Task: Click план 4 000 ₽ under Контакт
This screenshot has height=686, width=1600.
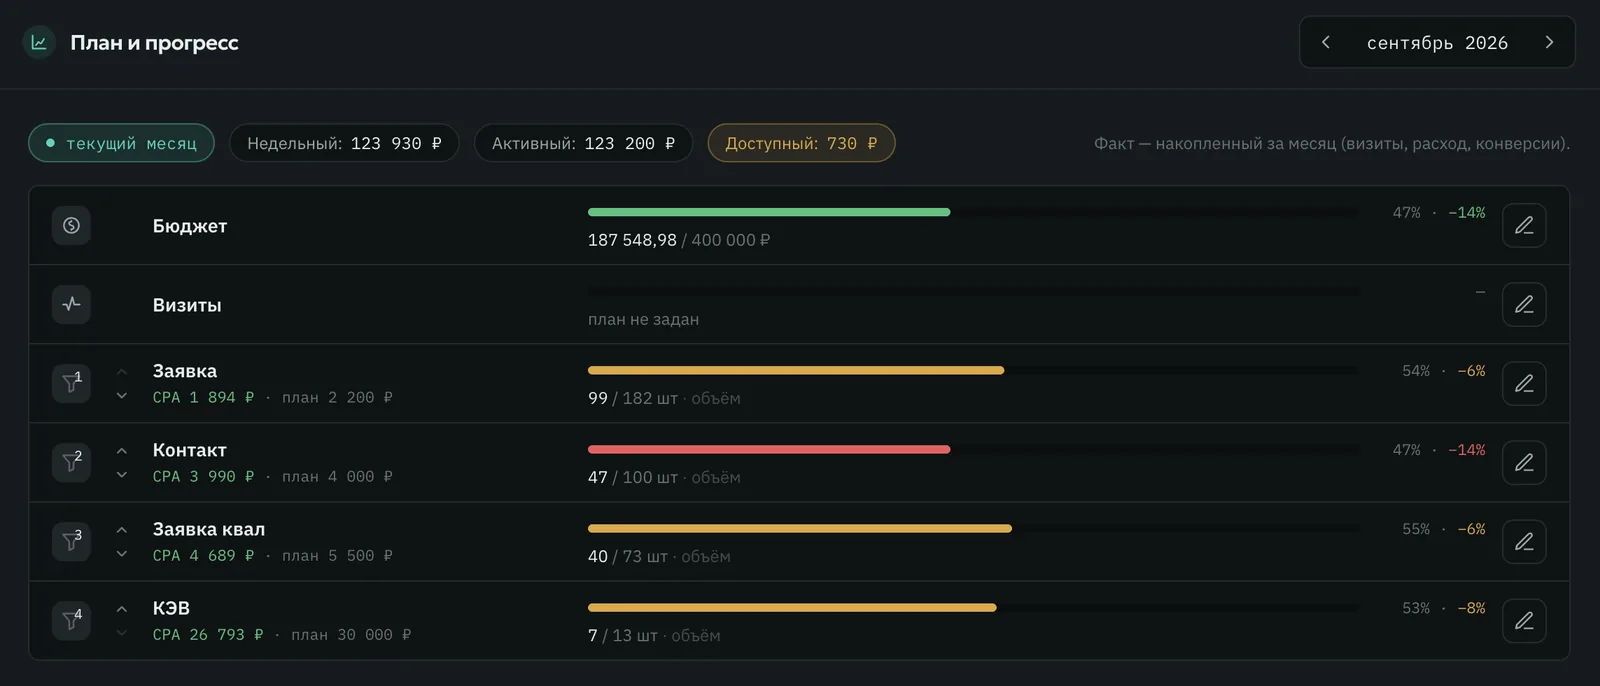Action: tap(337, 476)
